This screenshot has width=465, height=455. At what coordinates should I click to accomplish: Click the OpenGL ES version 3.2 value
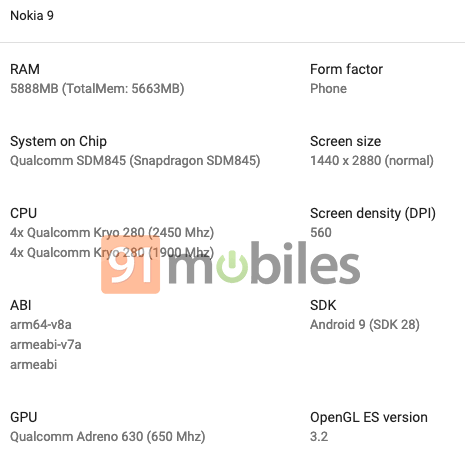point(319,437)
